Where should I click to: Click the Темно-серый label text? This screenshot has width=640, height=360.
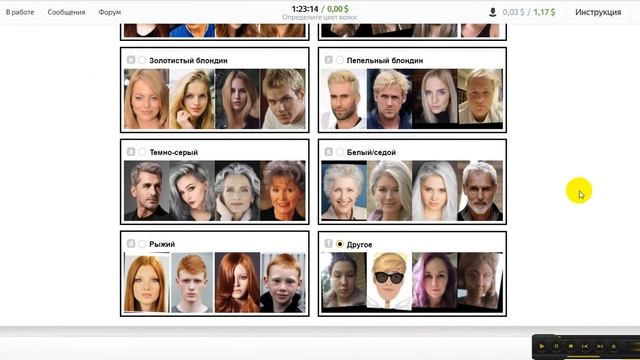pos(173,152)
